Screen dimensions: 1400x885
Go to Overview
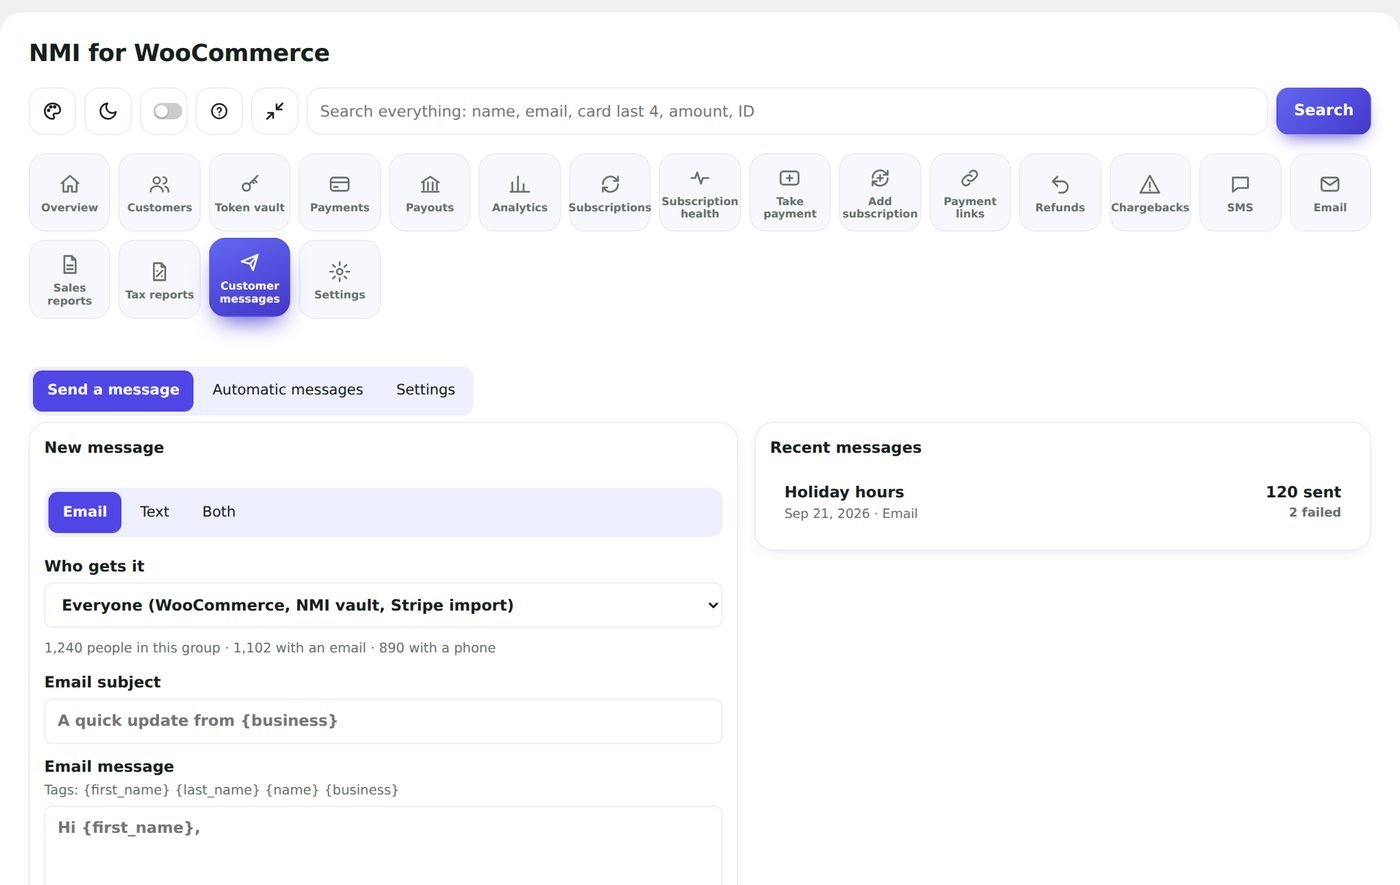point(70,193)
